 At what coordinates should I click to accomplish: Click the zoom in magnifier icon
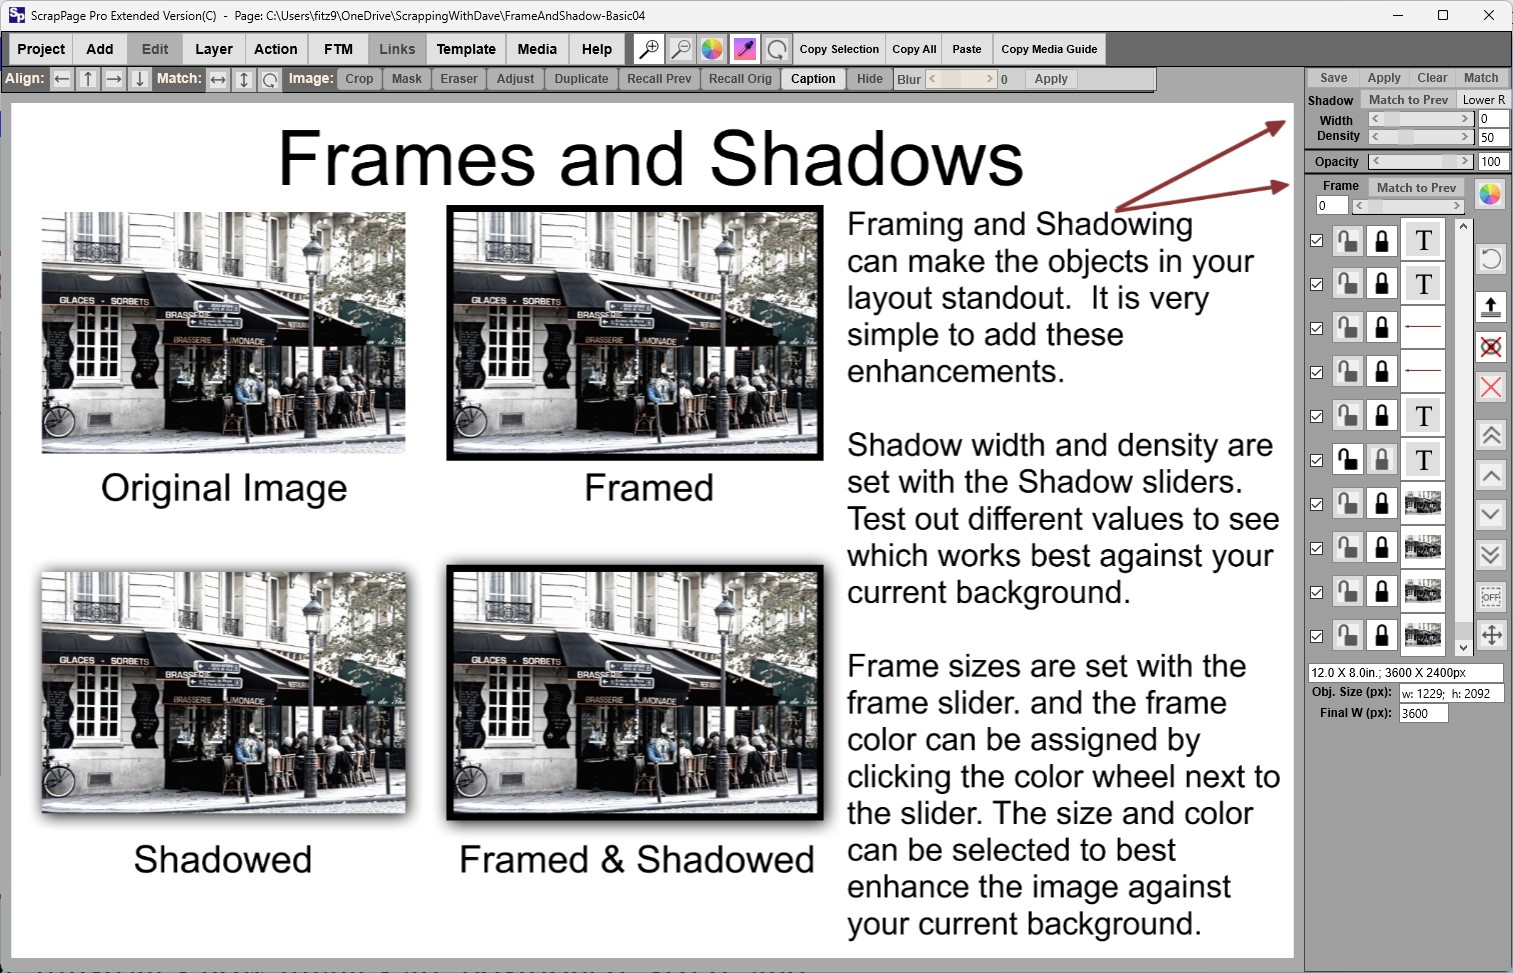(x=649, y=49)
